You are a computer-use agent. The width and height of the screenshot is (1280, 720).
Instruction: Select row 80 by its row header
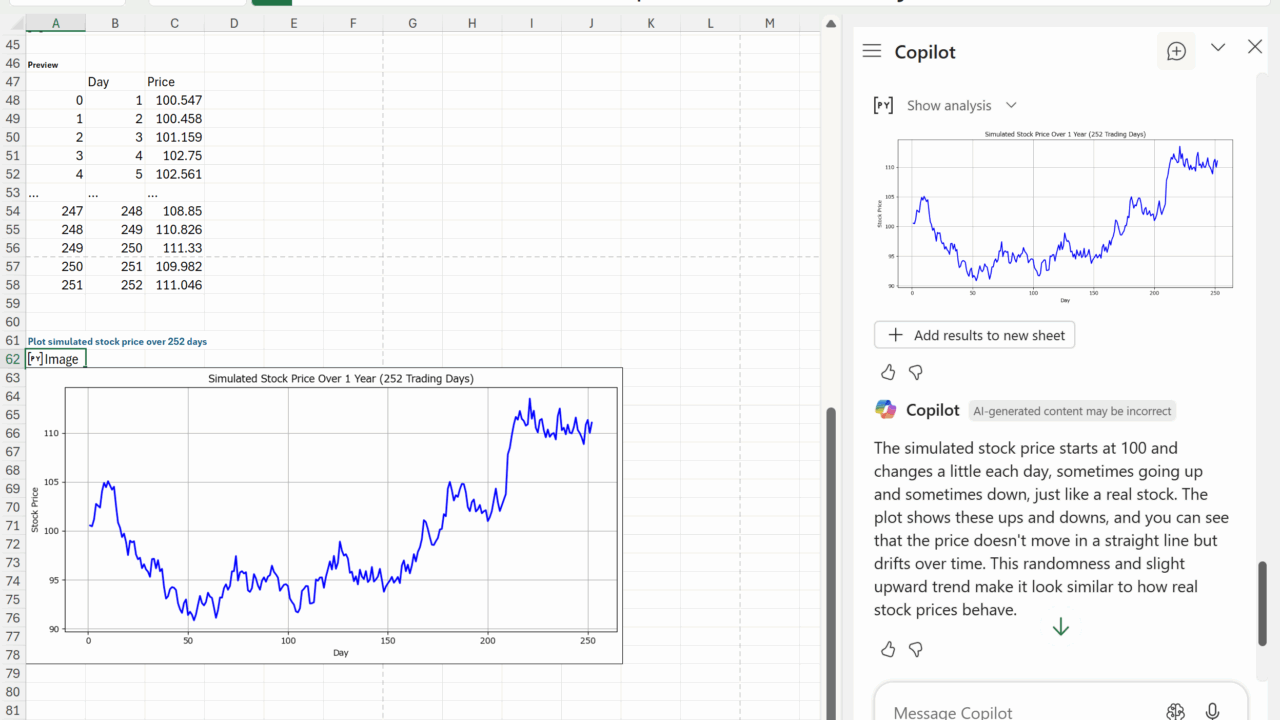click(13, 692)
